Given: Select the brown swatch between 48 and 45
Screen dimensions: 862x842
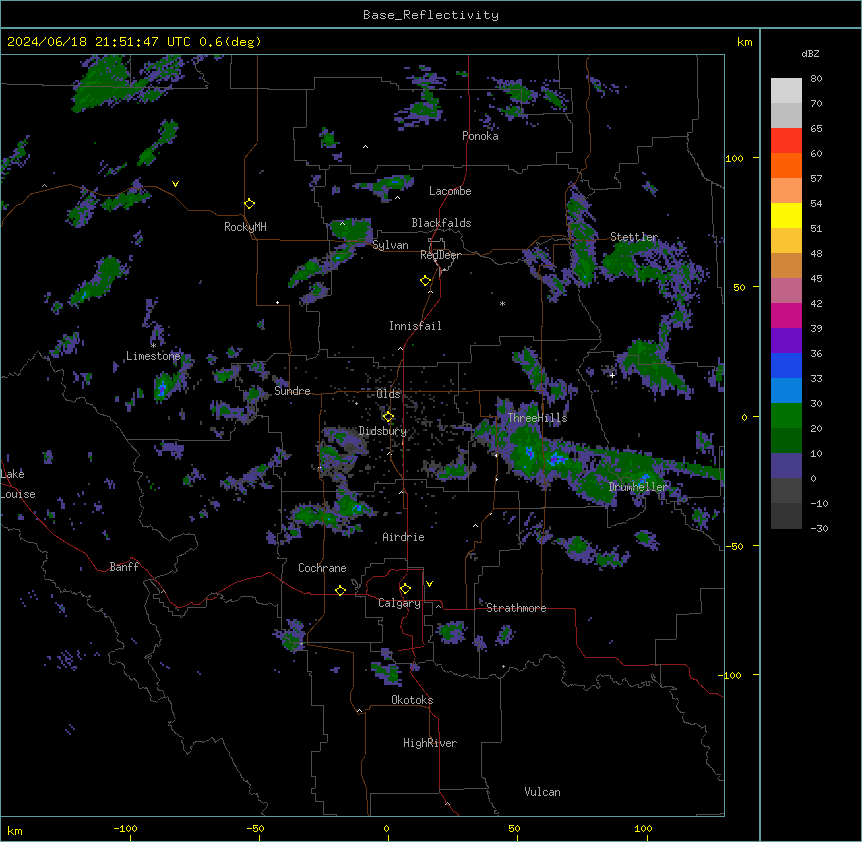Looking at the screenshot, I should [x=786, y=265].
